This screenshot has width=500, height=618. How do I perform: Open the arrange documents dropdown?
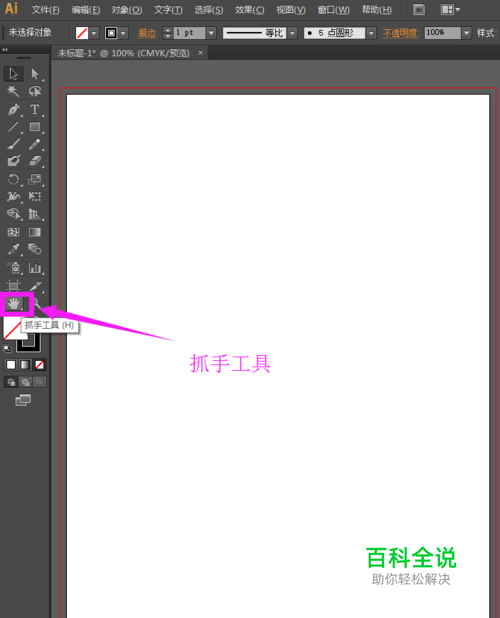[450, 9]
